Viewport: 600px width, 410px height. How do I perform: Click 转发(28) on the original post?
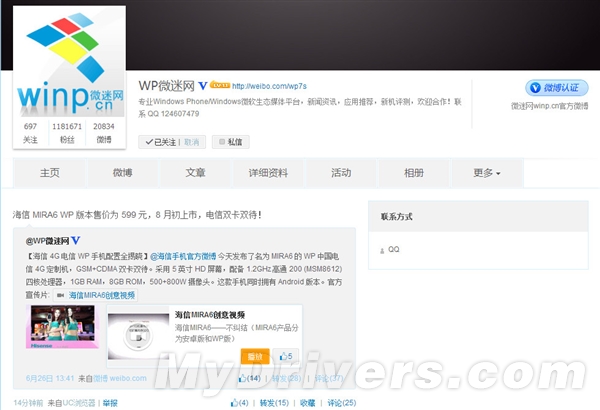click(x=286, y=378)
